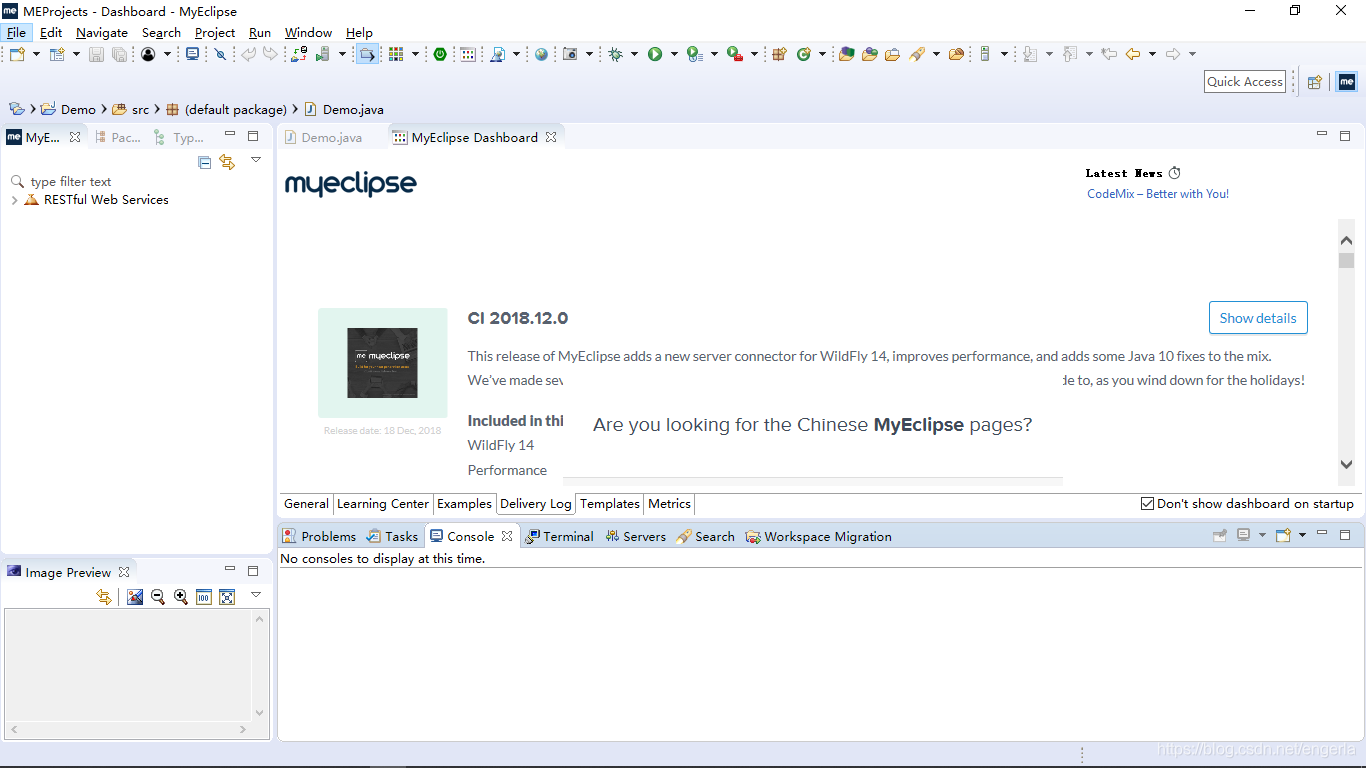
Task: Click the New Java Class icon
Action: point(803,54)
